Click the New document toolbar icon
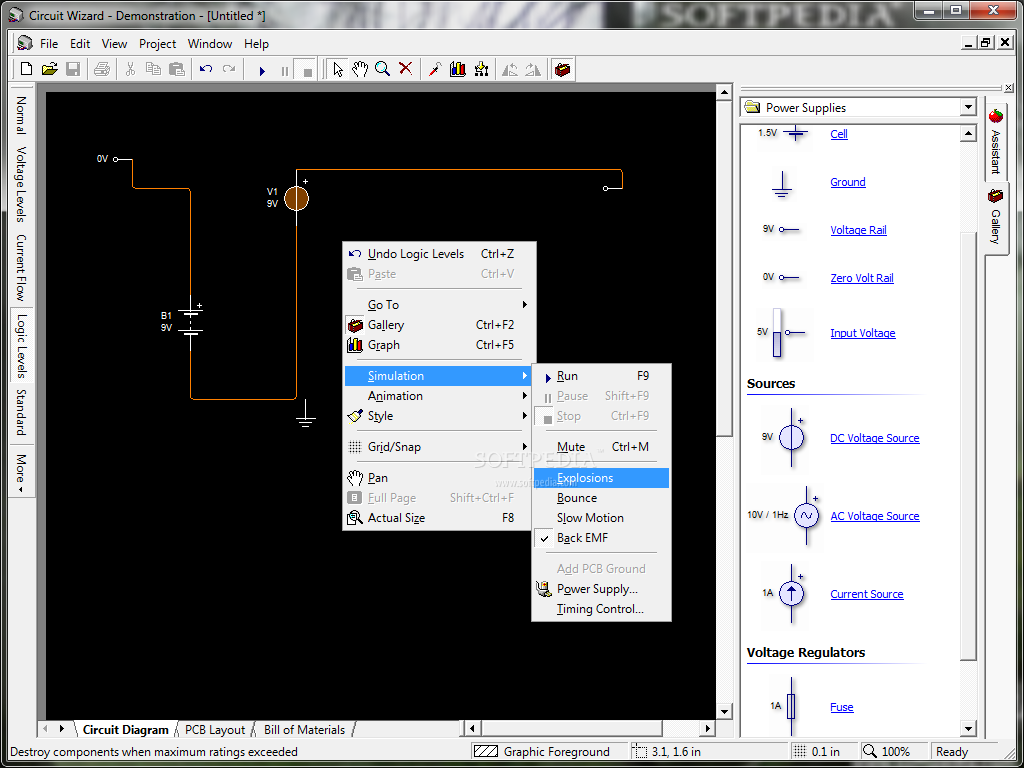 (x=27, y=69)
